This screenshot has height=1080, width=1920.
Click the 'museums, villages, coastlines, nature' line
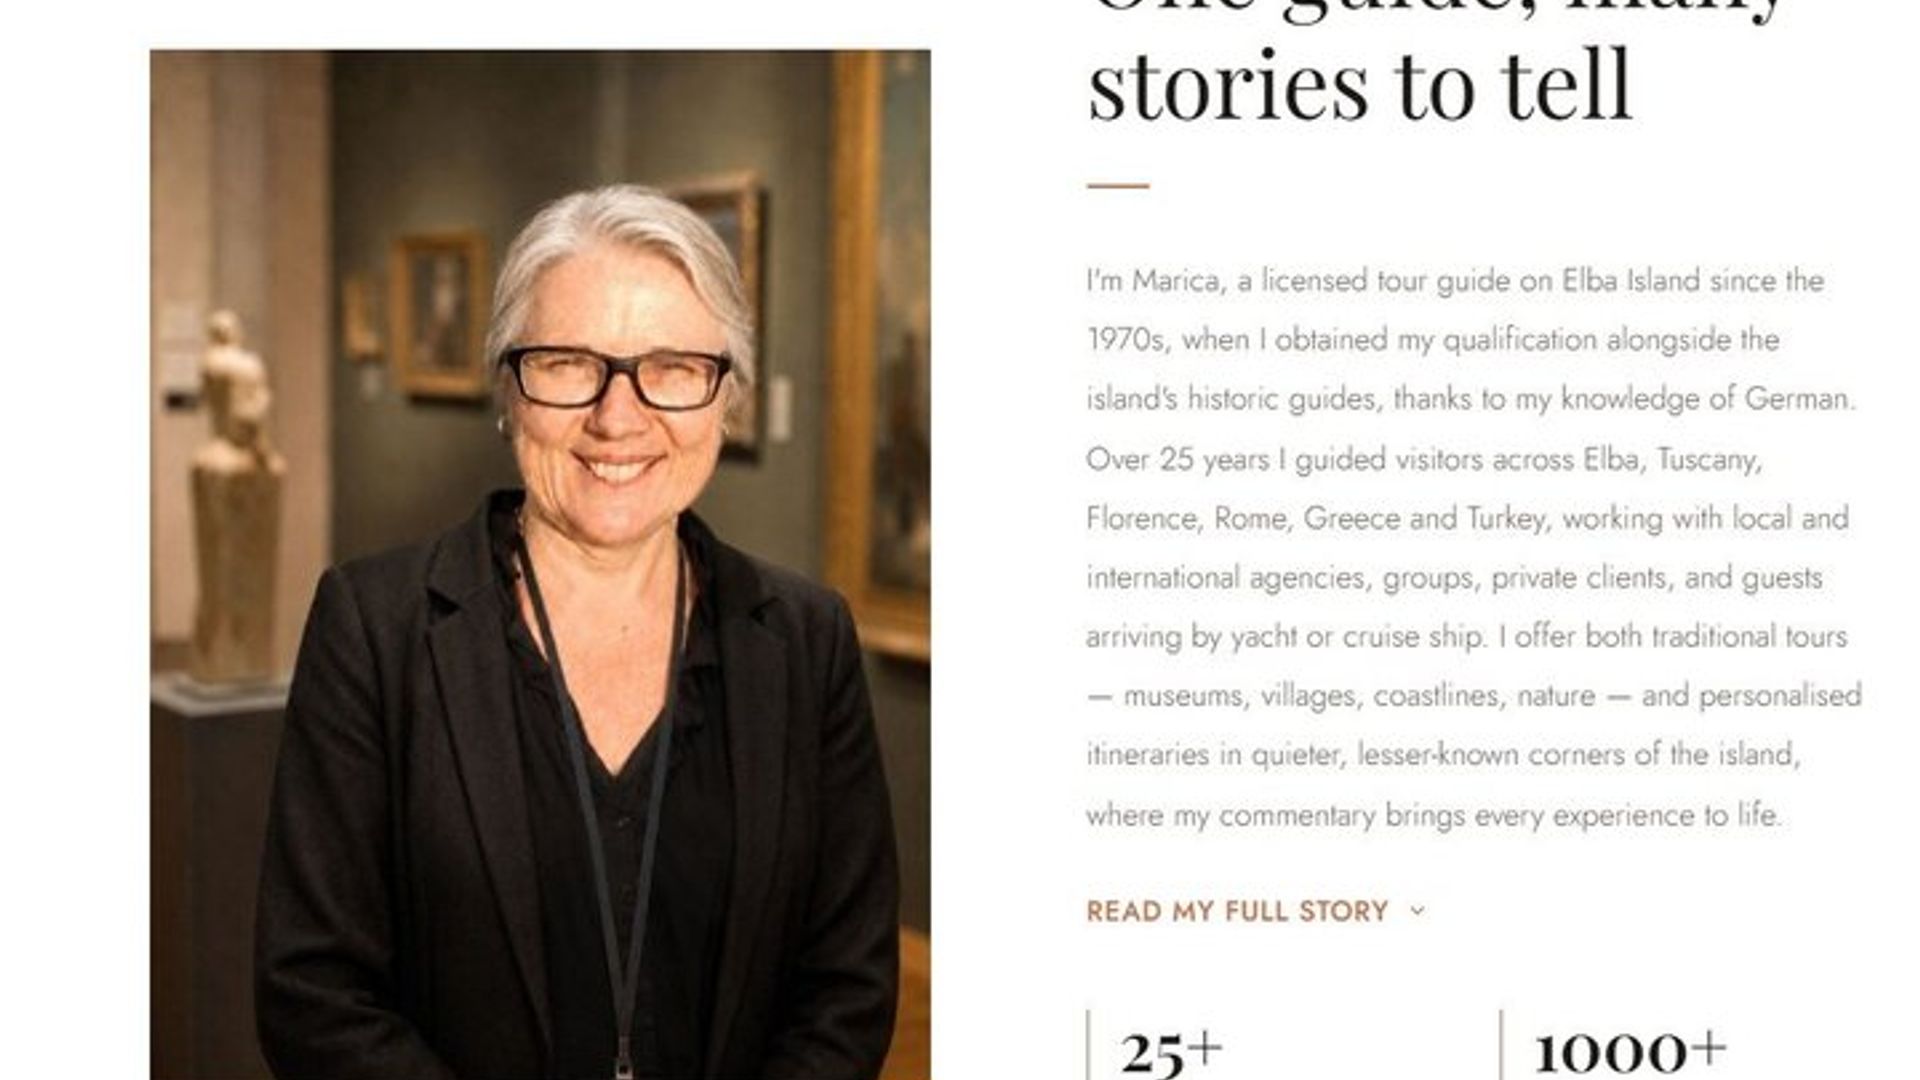pyautogui.click(x=1360, y=696)
